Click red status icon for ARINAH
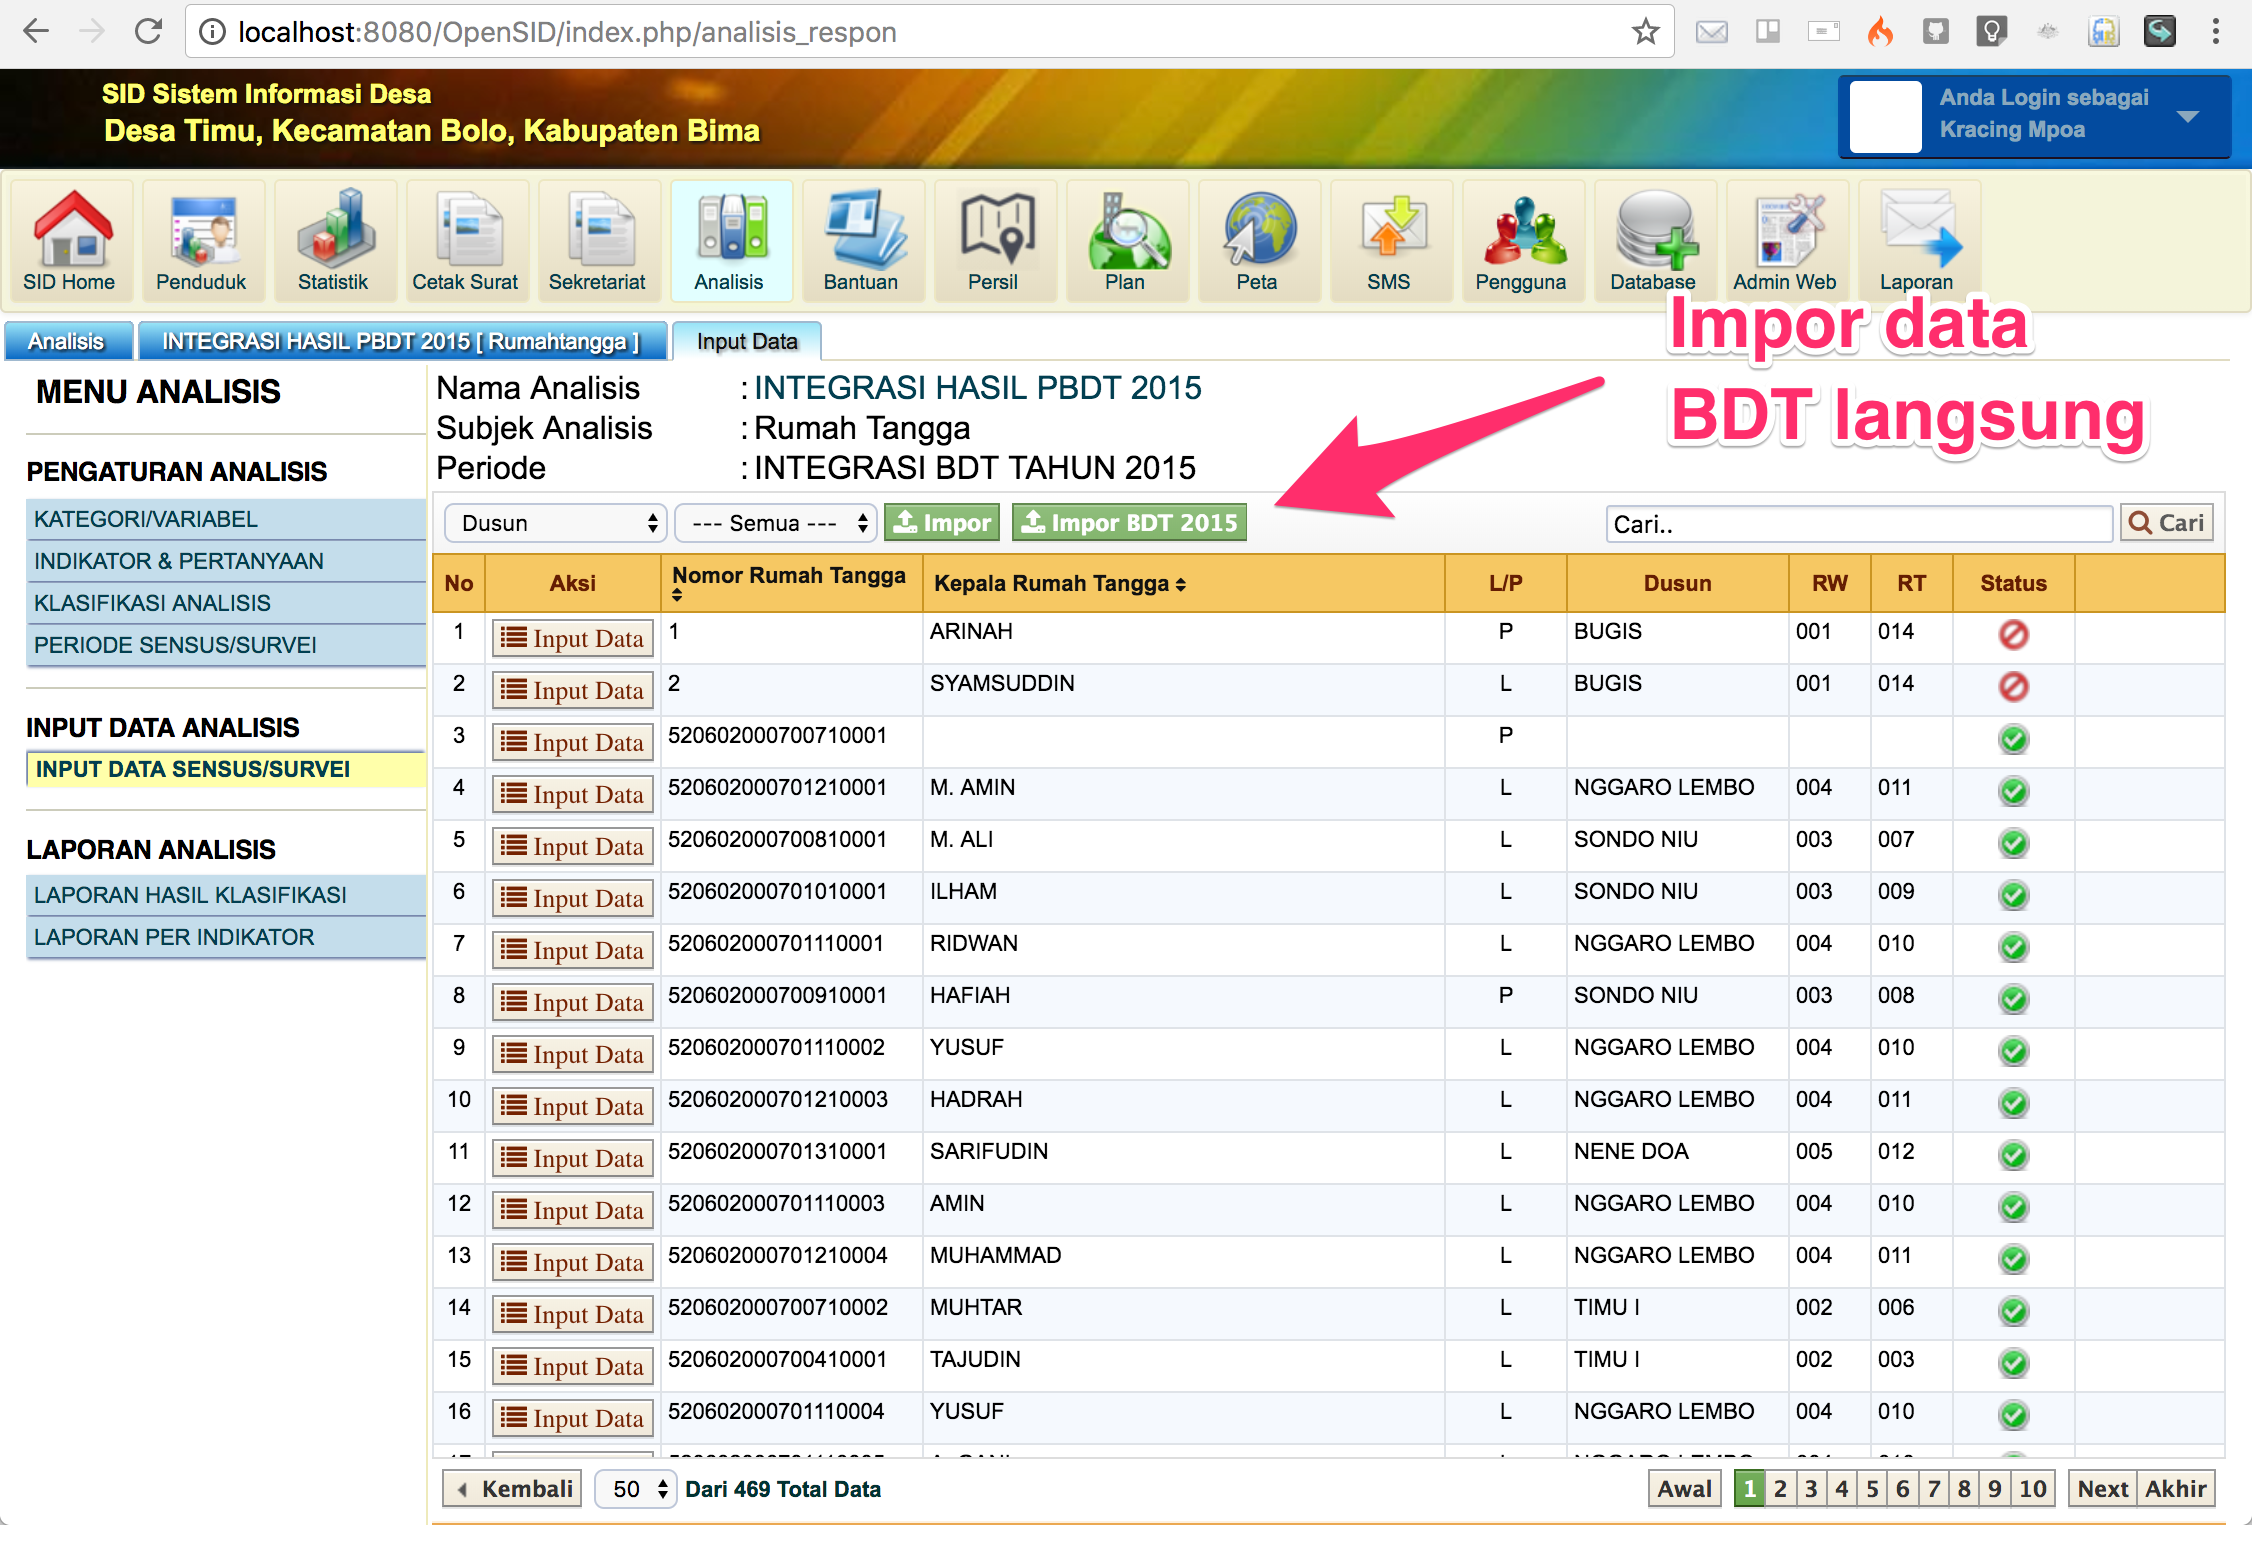This screenshot has height=1566, width=2252. point(2013,634)
